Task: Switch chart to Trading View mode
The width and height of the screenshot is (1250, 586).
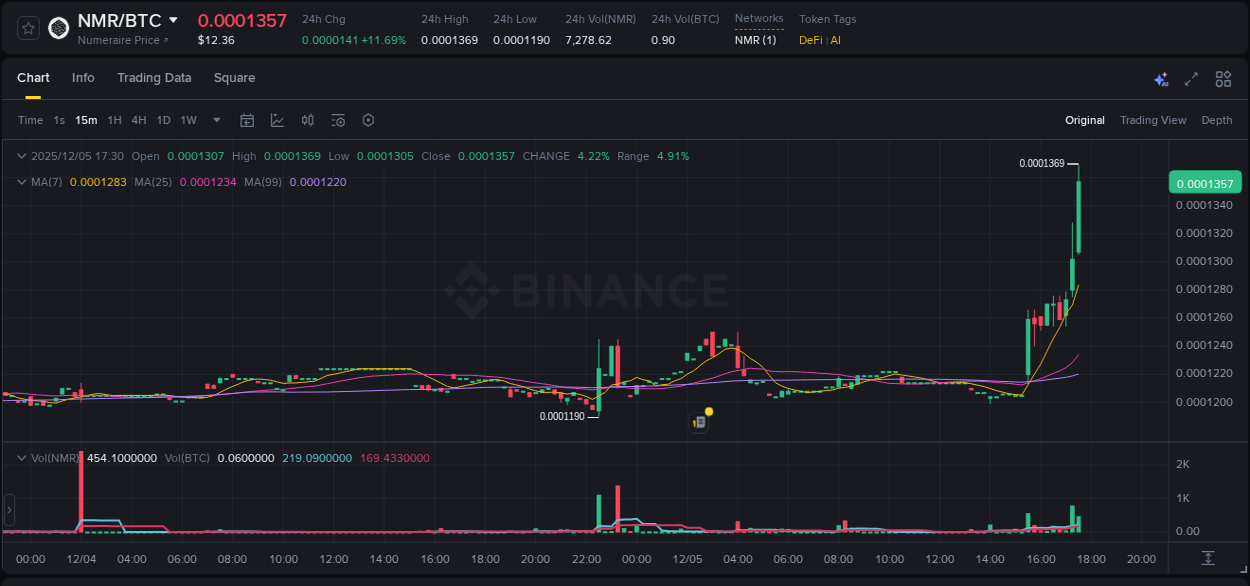Action: (x=1153, y=120)
